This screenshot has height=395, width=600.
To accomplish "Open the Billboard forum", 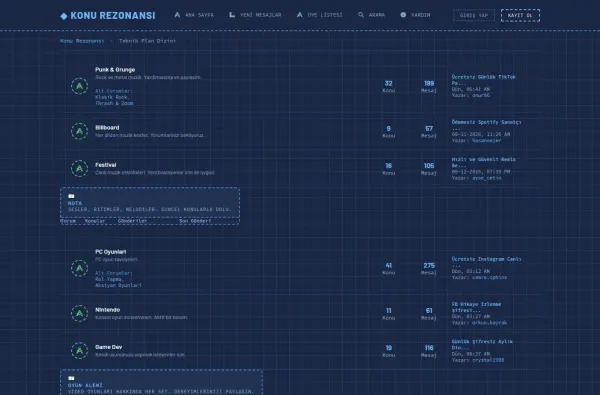I will click(x=107, y=127).
